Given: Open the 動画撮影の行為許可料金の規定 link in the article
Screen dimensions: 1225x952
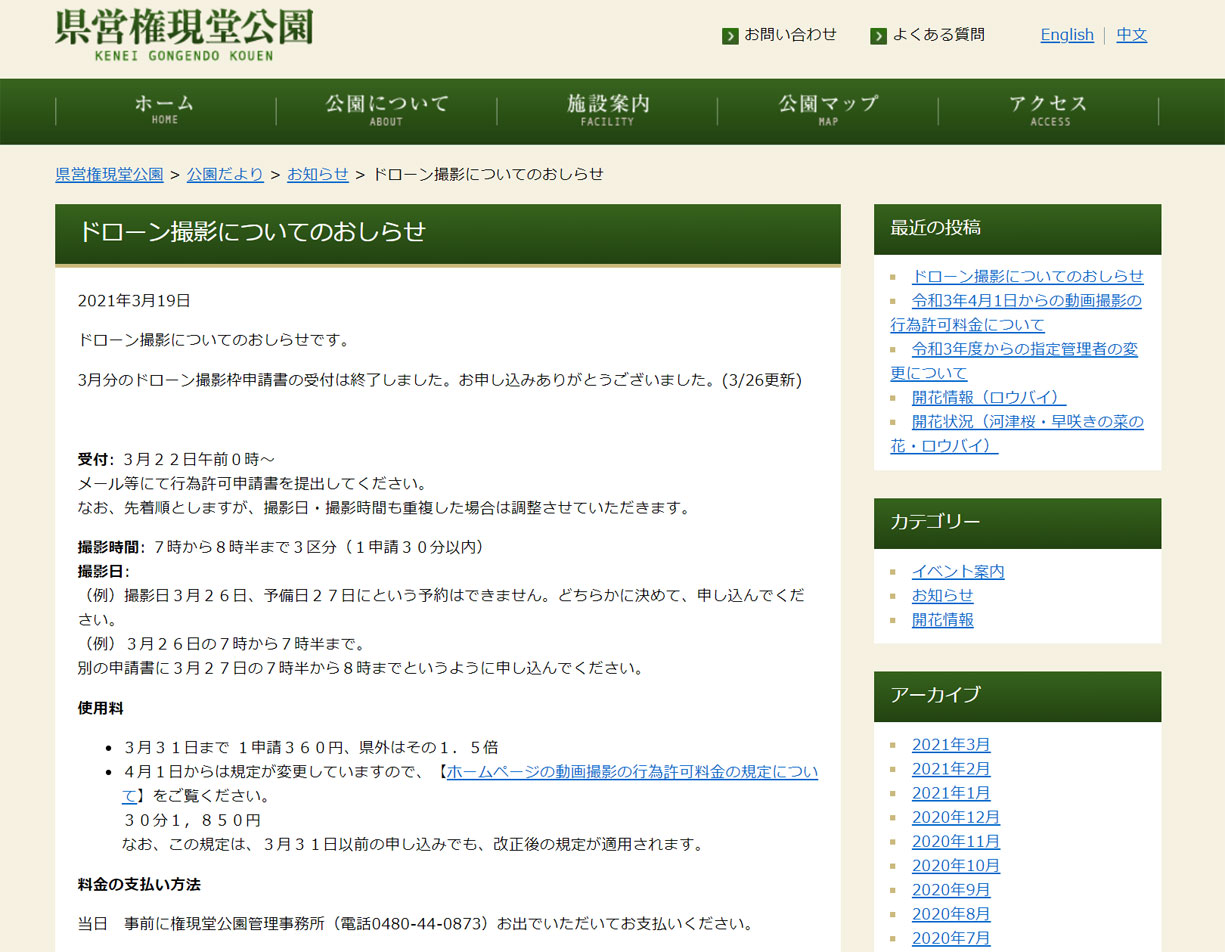Looking at the screenshot, I should tap(631, 772).
